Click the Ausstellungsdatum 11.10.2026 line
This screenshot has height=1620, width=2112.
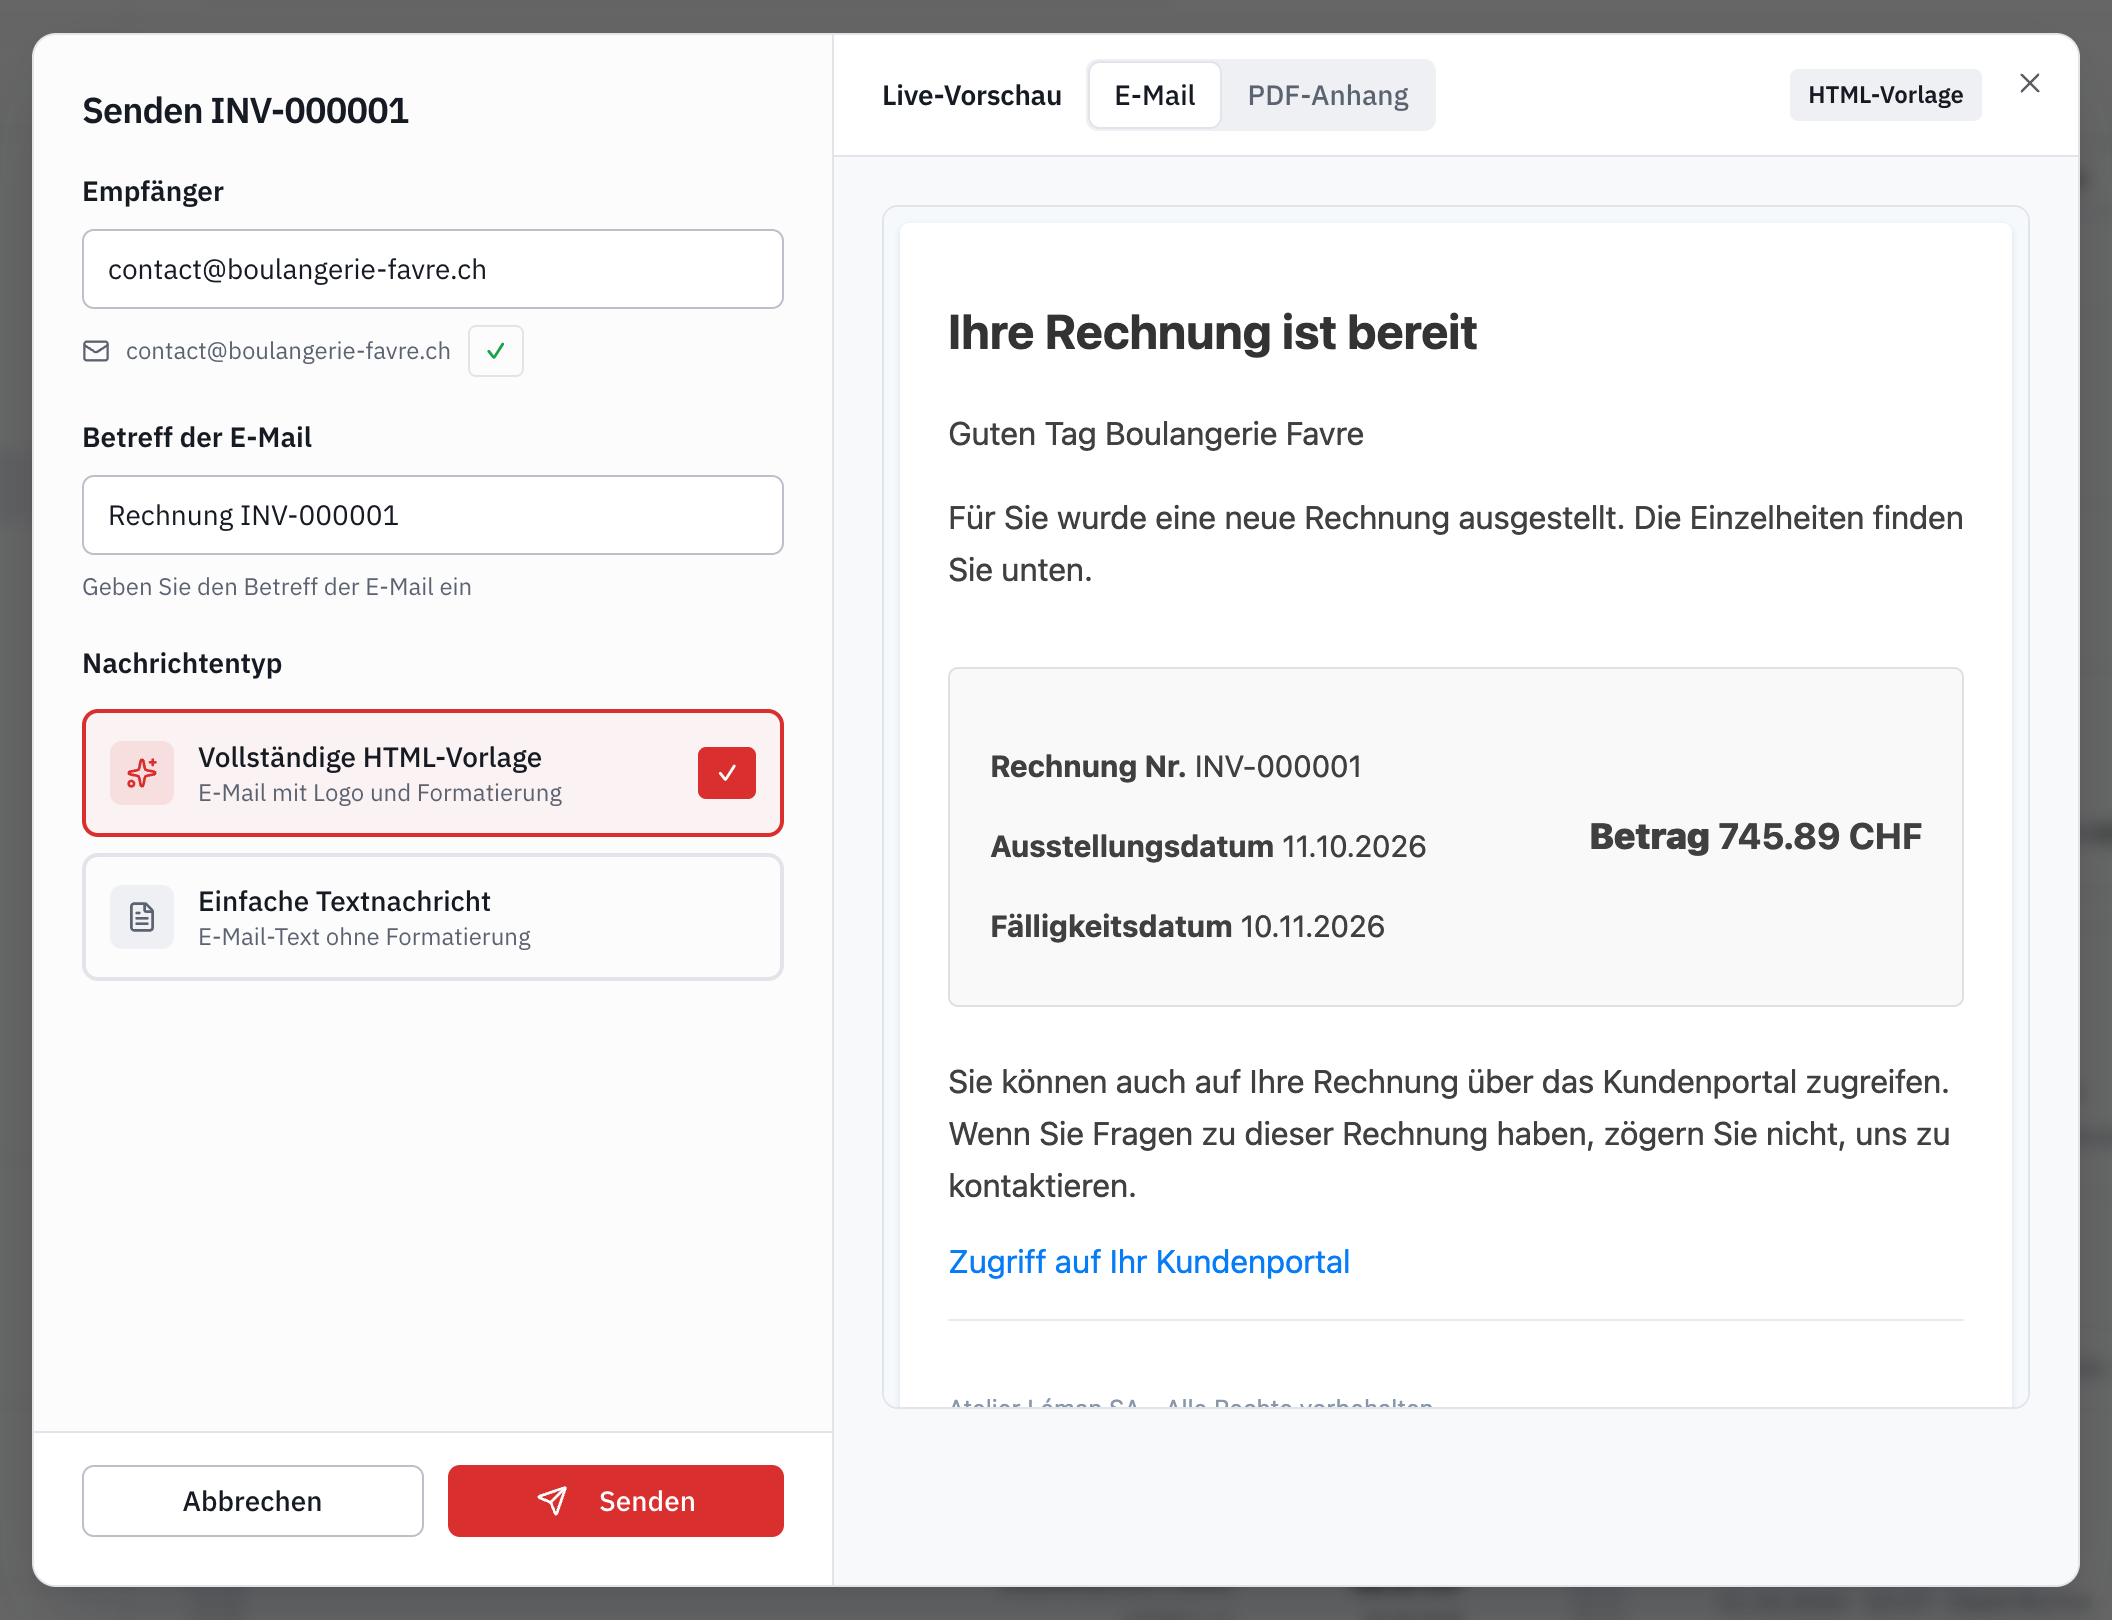[x=1208, y=847]
